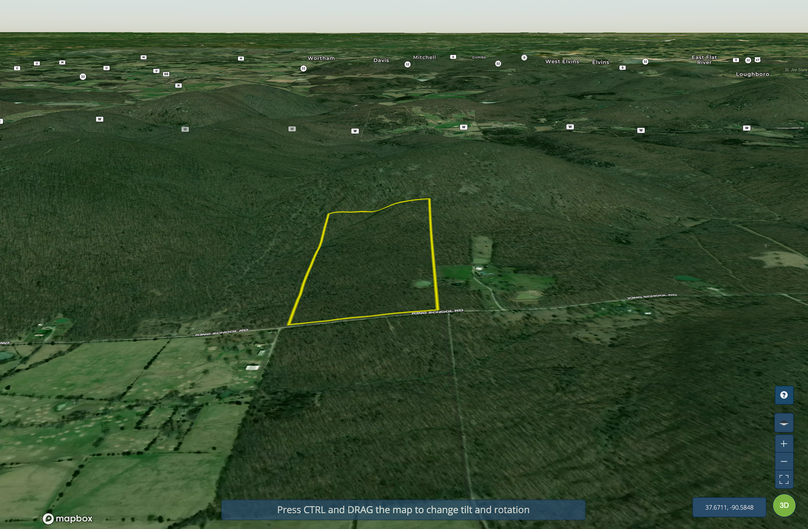Click the East Flat River label
This screenshot has width=808, height=529.
click(x=705, y=60)
